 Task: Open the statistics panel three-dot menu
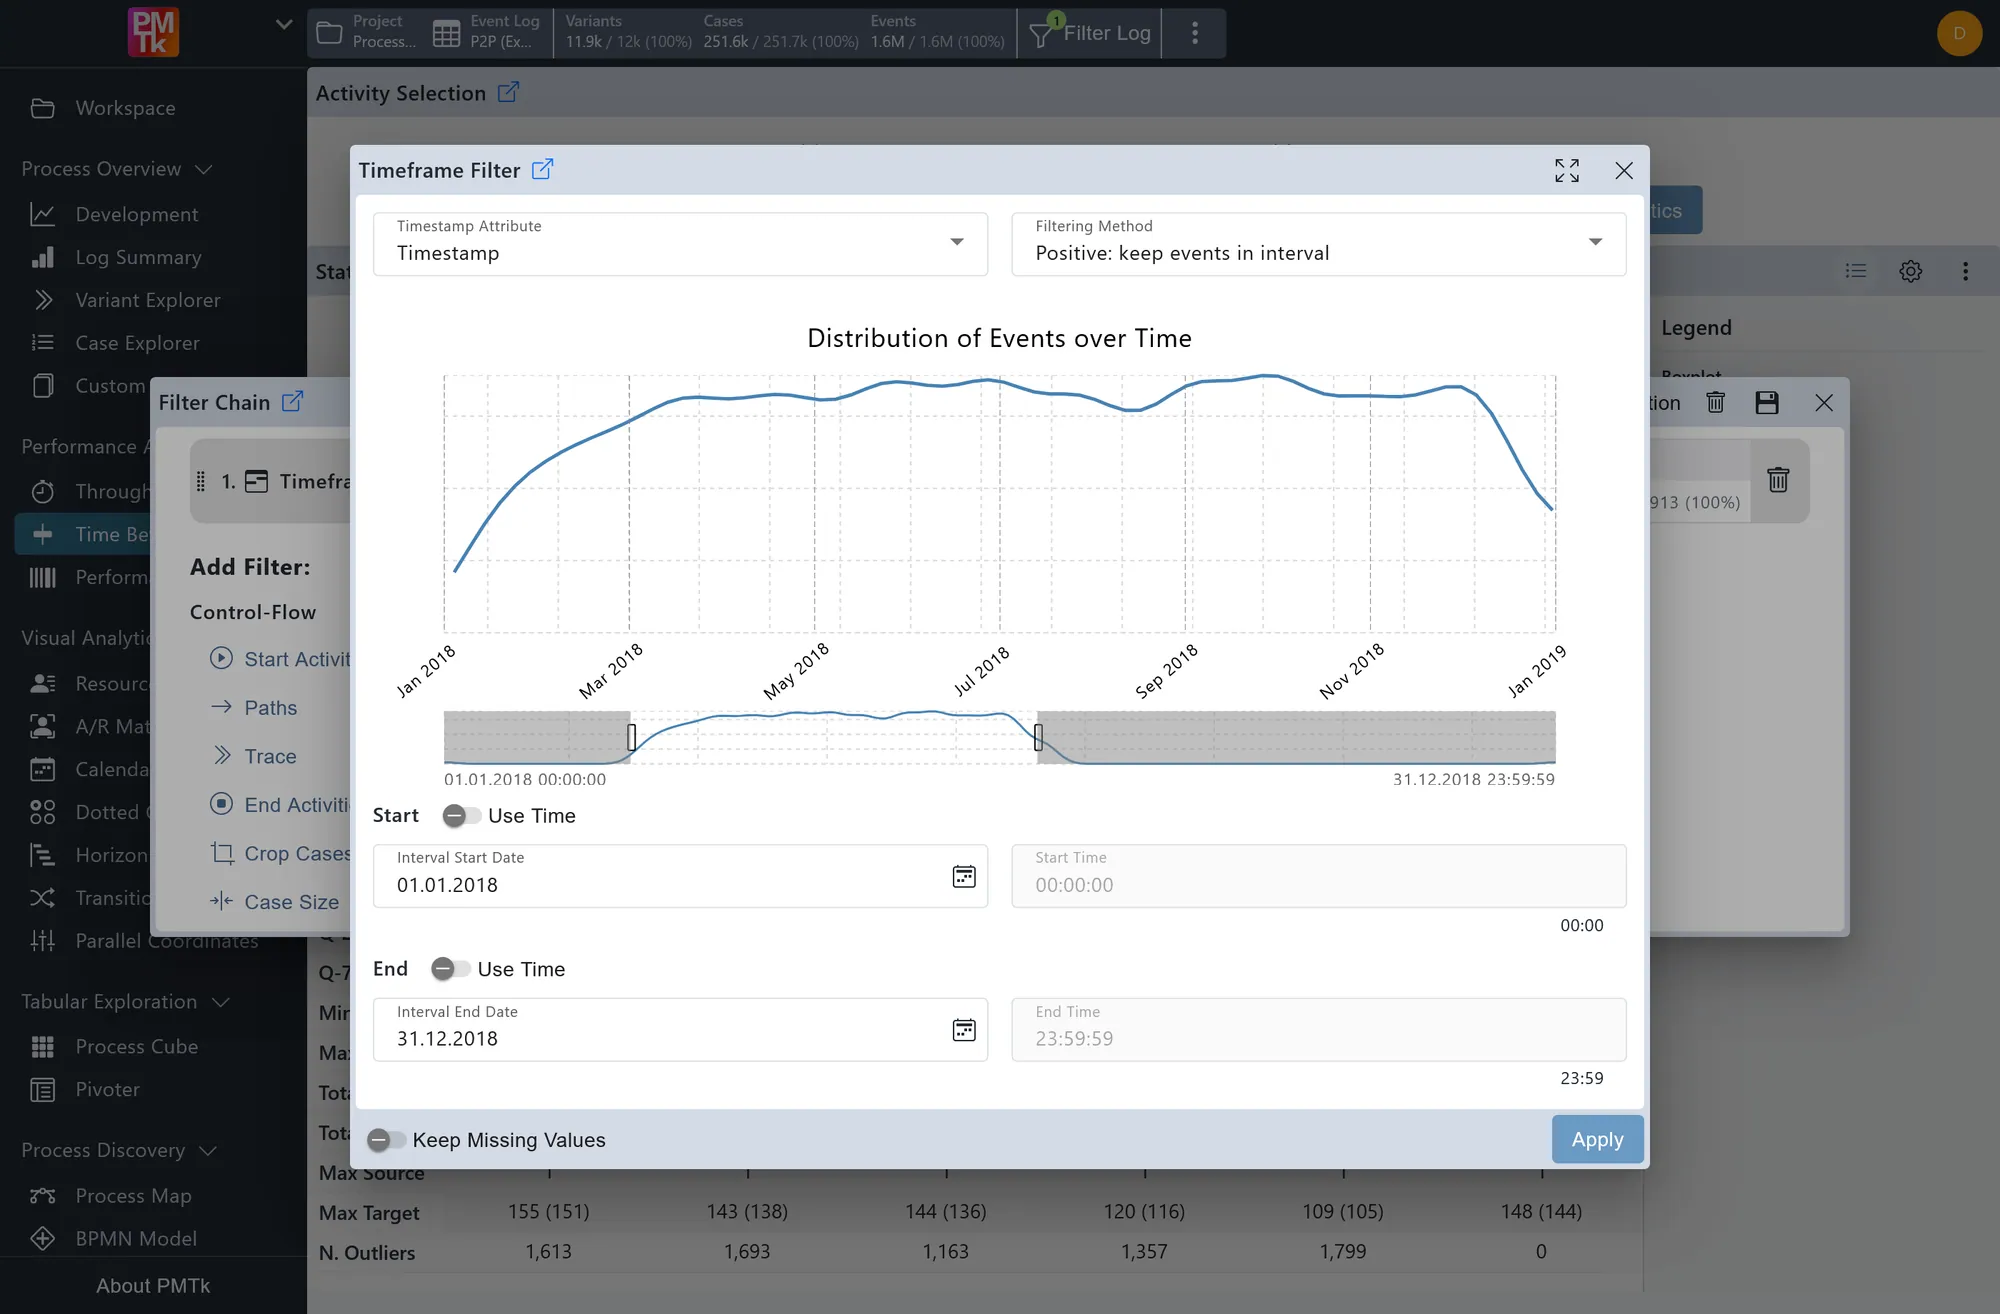pyautogui.click(x=1965, y=271)
